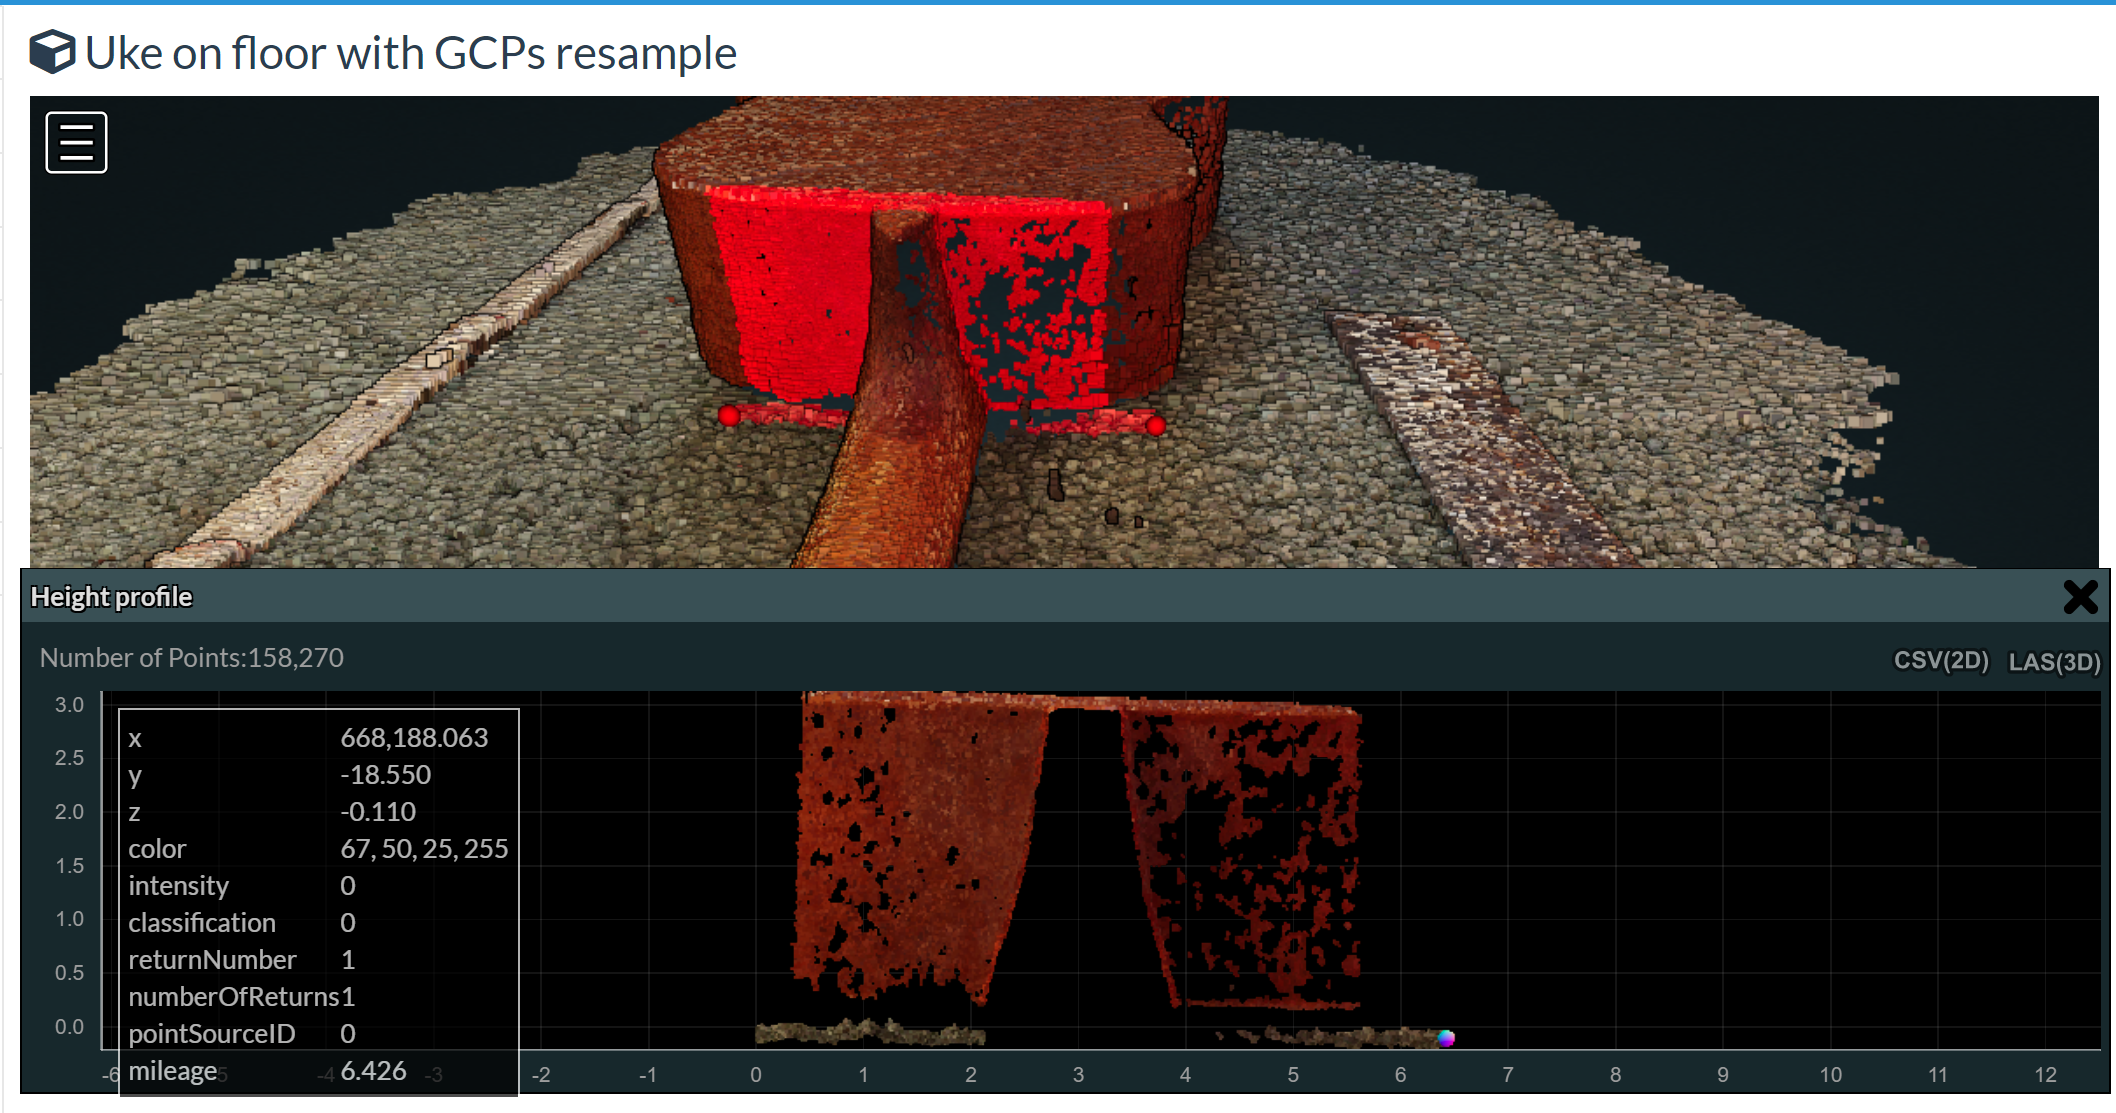Screen dimensions: 2116x1113
Task: Open the hamburger sidebar menu
Action: pyautogui.click(x=76, y=142)
